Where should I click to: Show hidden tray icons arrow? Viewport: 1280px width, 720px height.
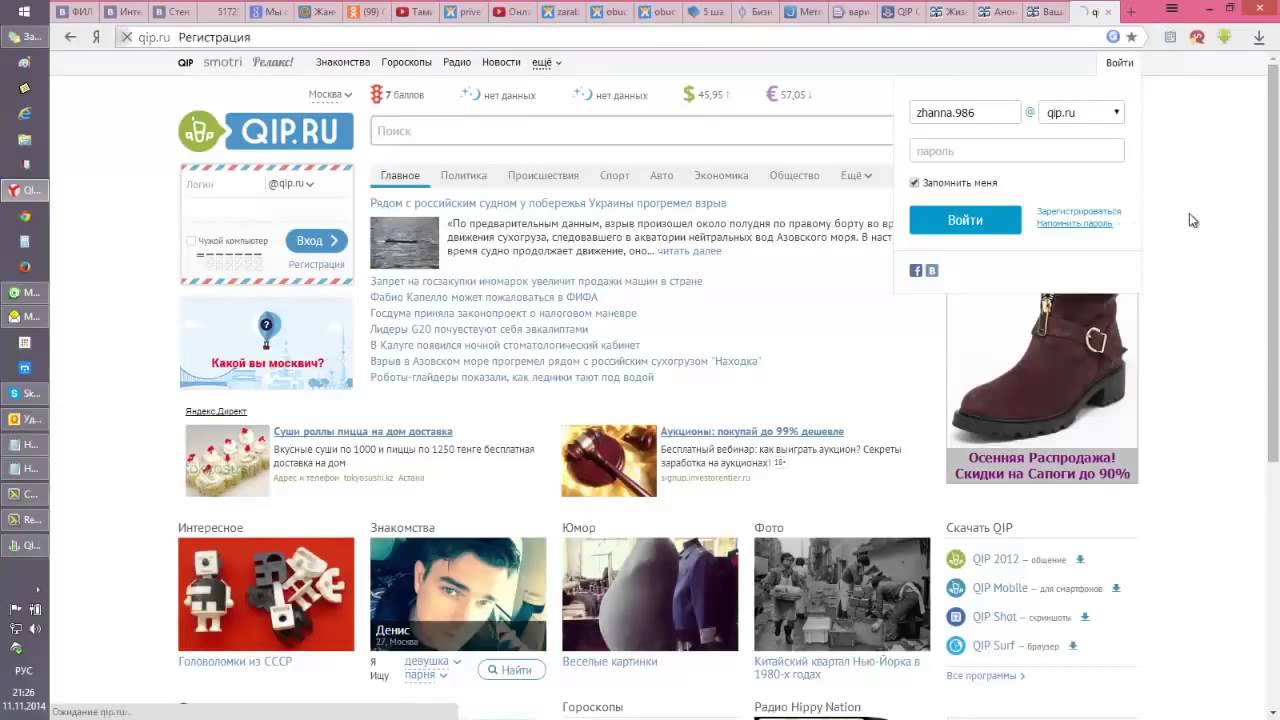[38, 590]
